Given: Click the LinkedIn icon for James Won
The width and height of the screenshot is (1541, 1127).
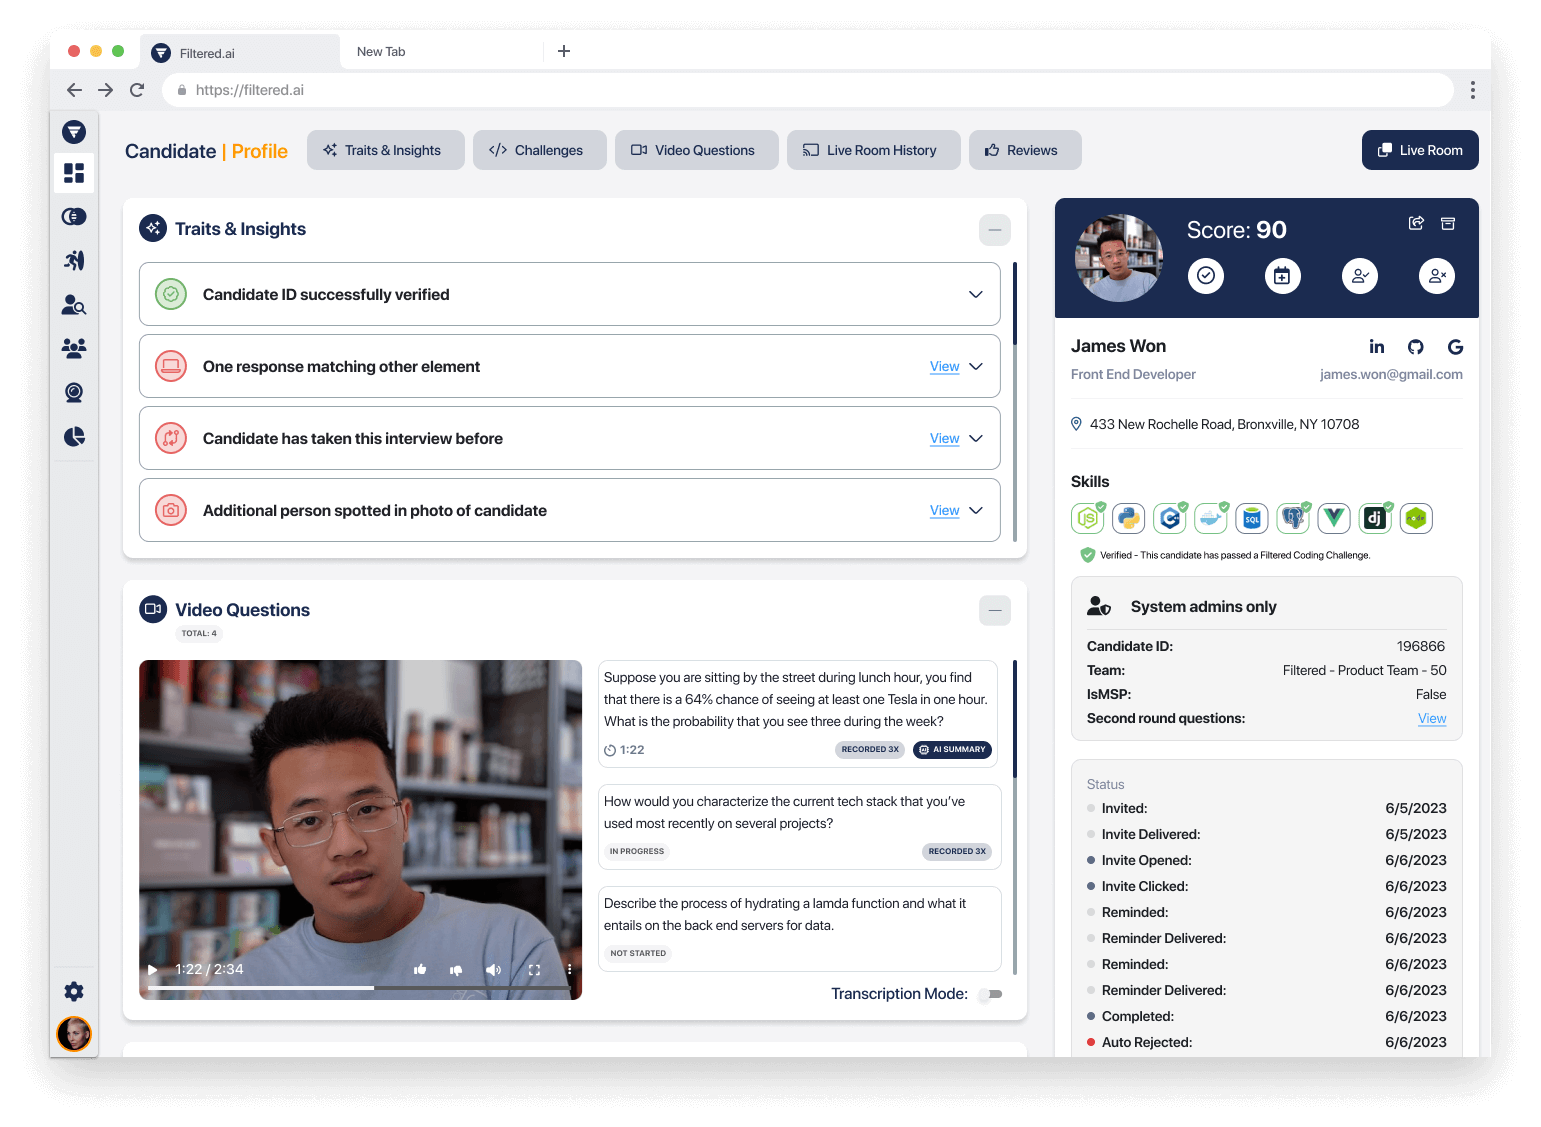Looking at the screenshot, I should (1377, 347).
